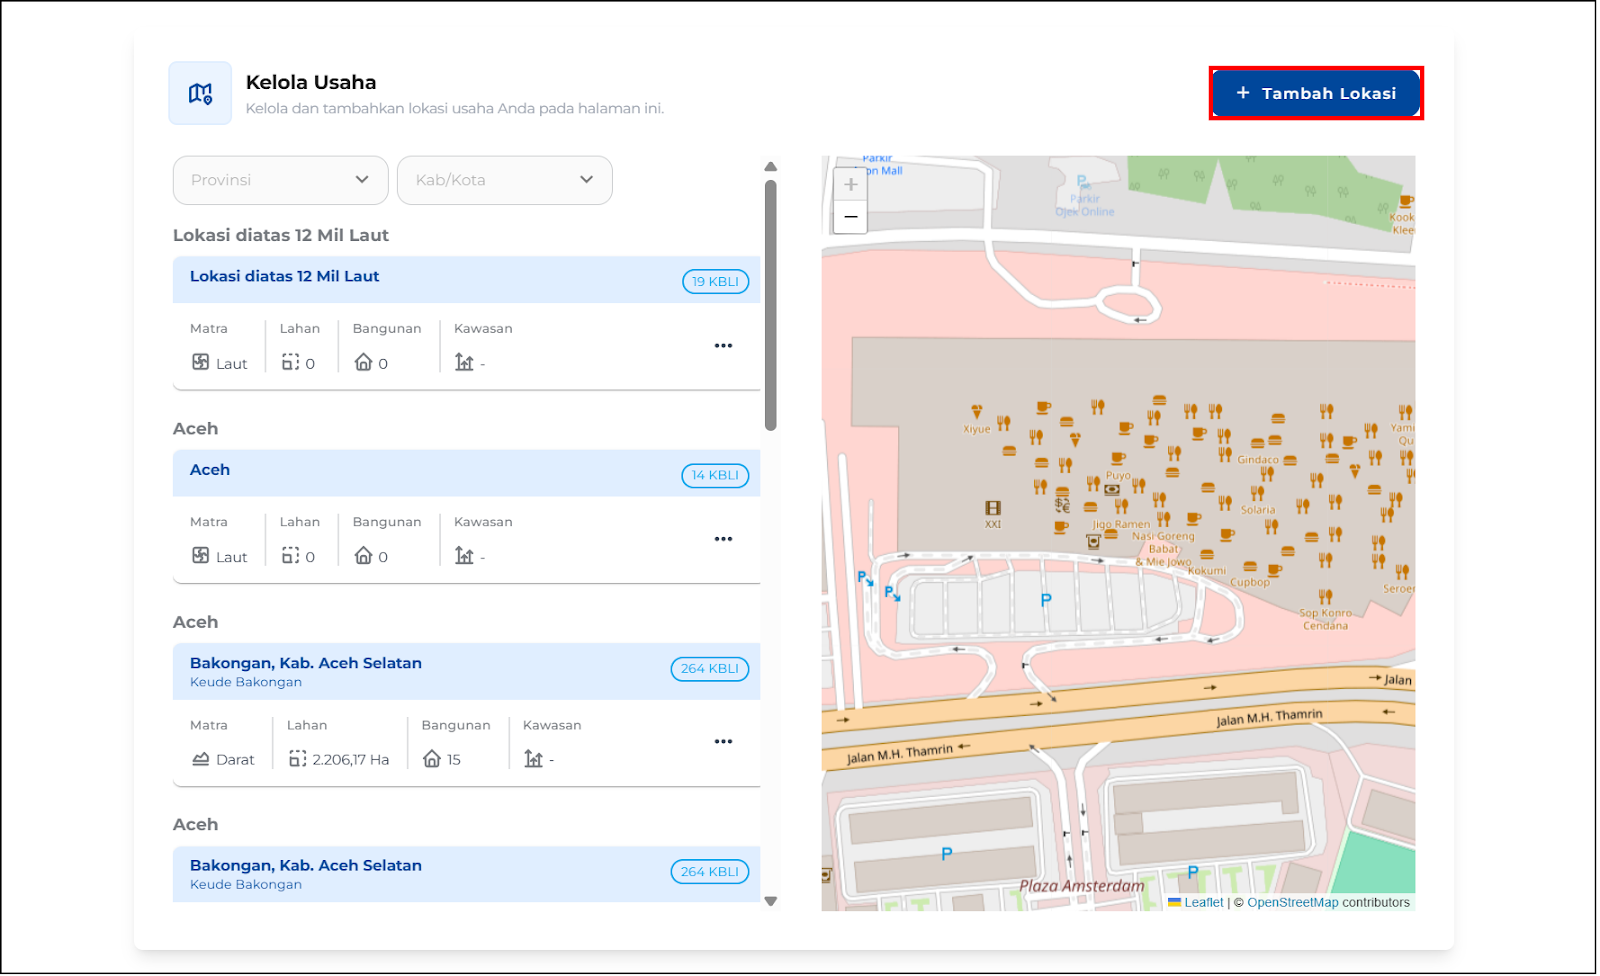Click the XXI cinema icon on map

pyautogui.click(x=992, y=509)
